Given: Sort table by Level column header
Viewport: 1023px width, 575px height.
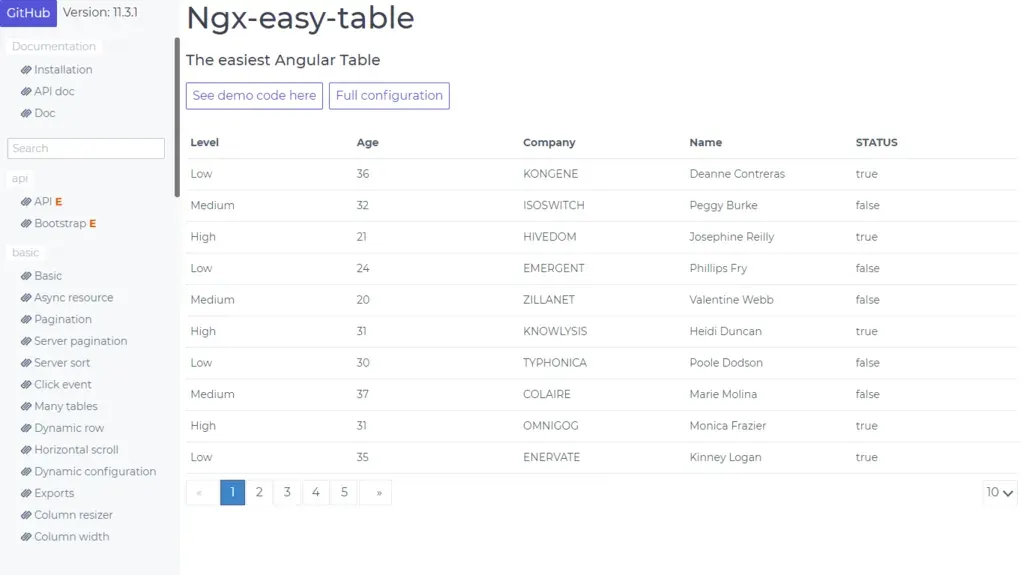Looking at the screenshot, I should pos(204,142).
